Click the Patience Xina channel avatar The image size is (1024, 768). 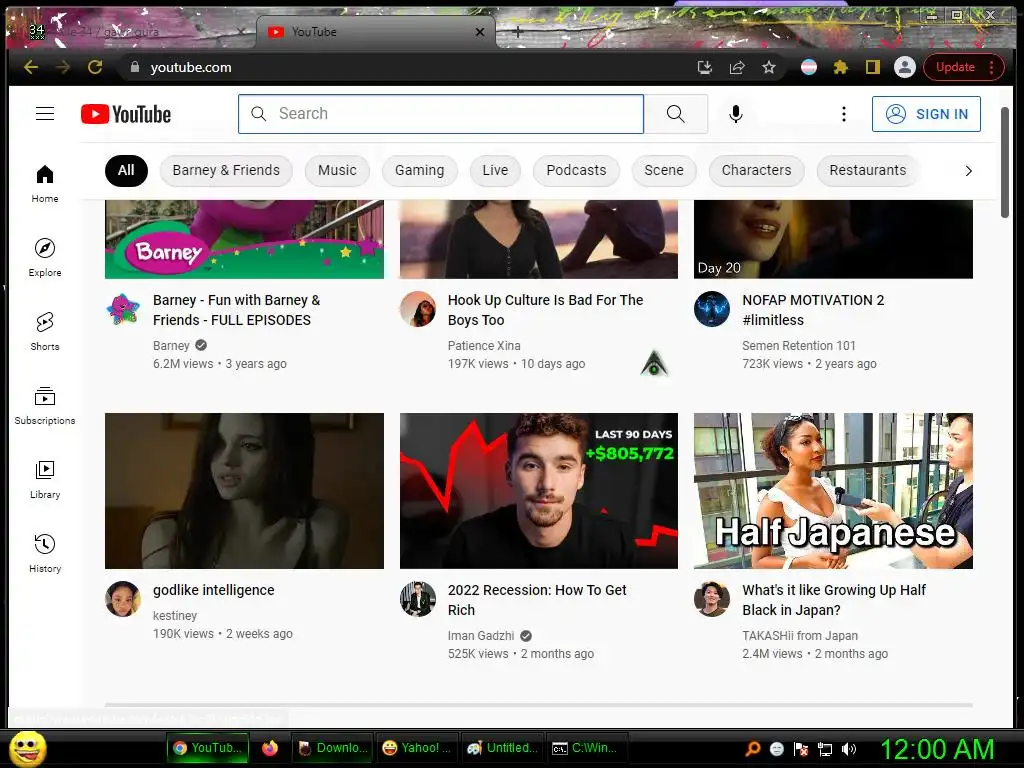[x=417, y=309]
